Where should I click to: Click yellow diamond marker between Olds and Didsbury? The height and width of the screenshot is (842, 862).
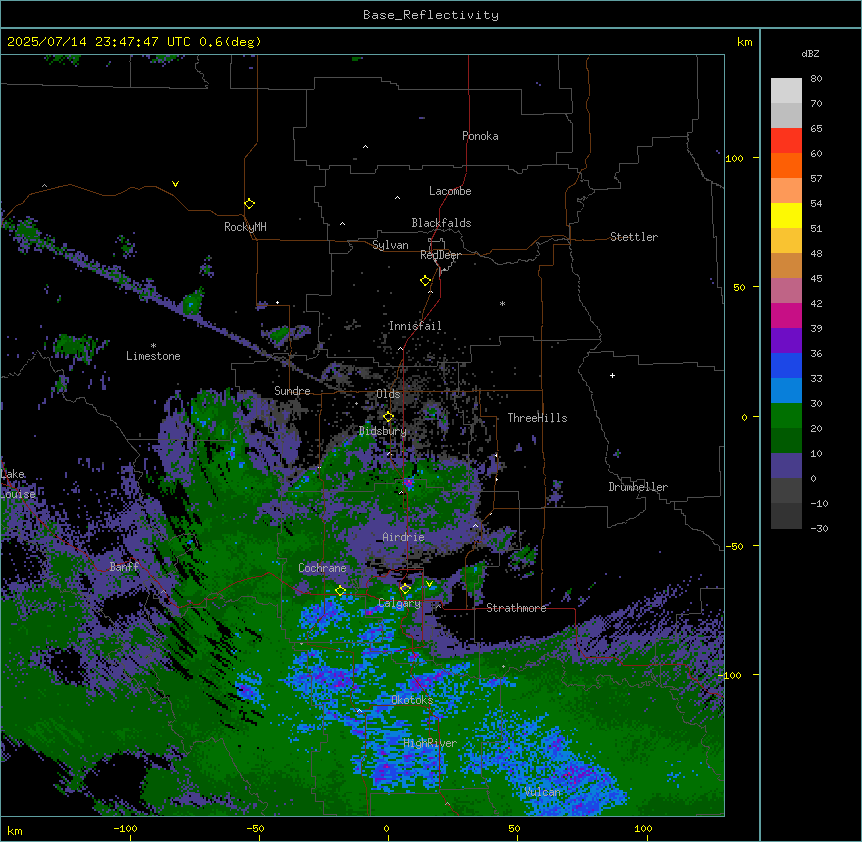388,417
